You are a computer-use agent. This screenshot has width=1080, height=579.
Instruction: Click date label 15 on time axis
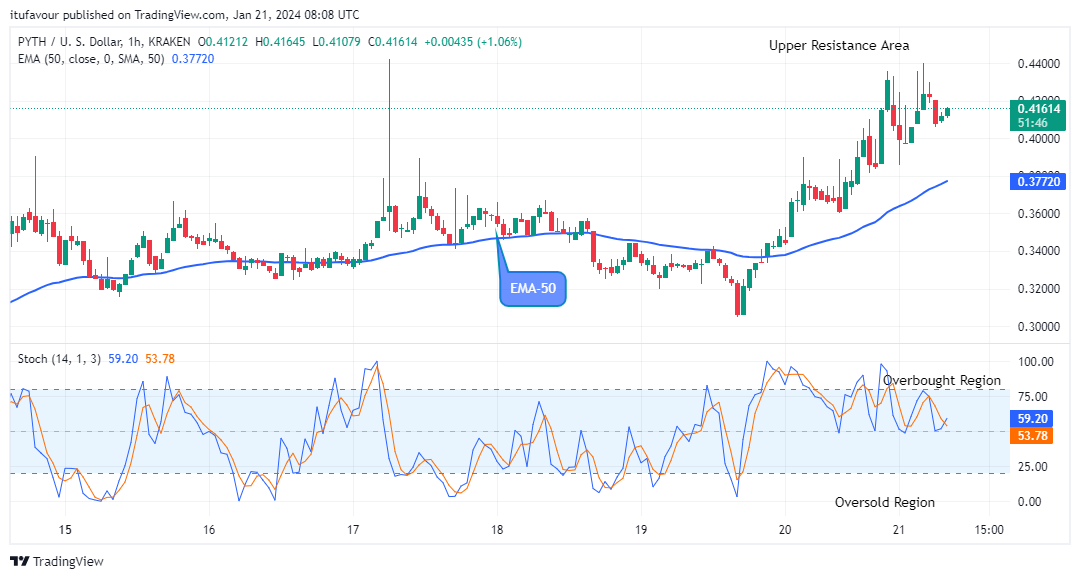tap(65, 530)
